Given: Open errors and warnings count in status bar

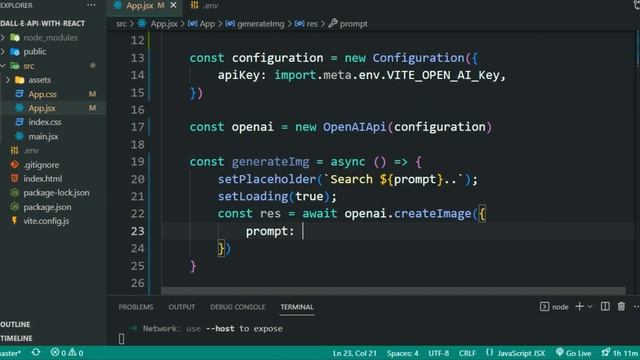Looking at the screenshot, I should [x=67, y=353].
